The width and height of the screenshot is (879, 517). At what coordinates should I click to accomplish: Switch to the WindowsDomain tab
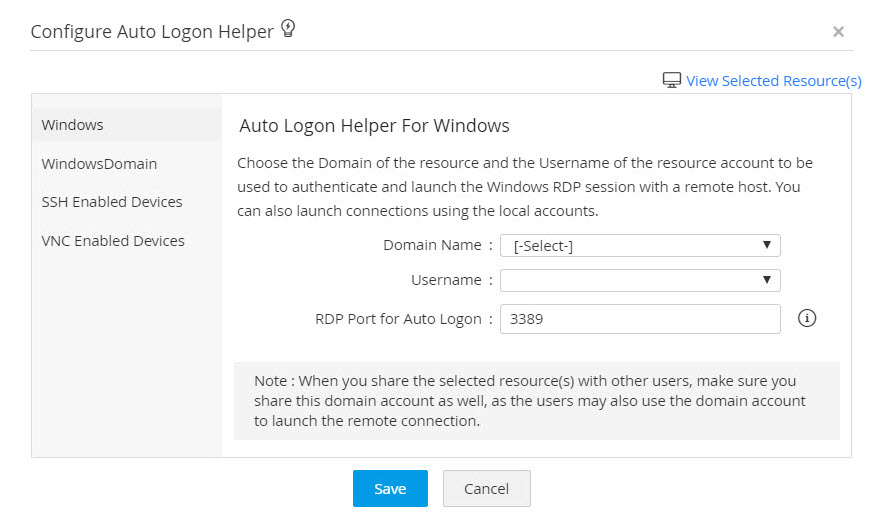pos(99,163)
